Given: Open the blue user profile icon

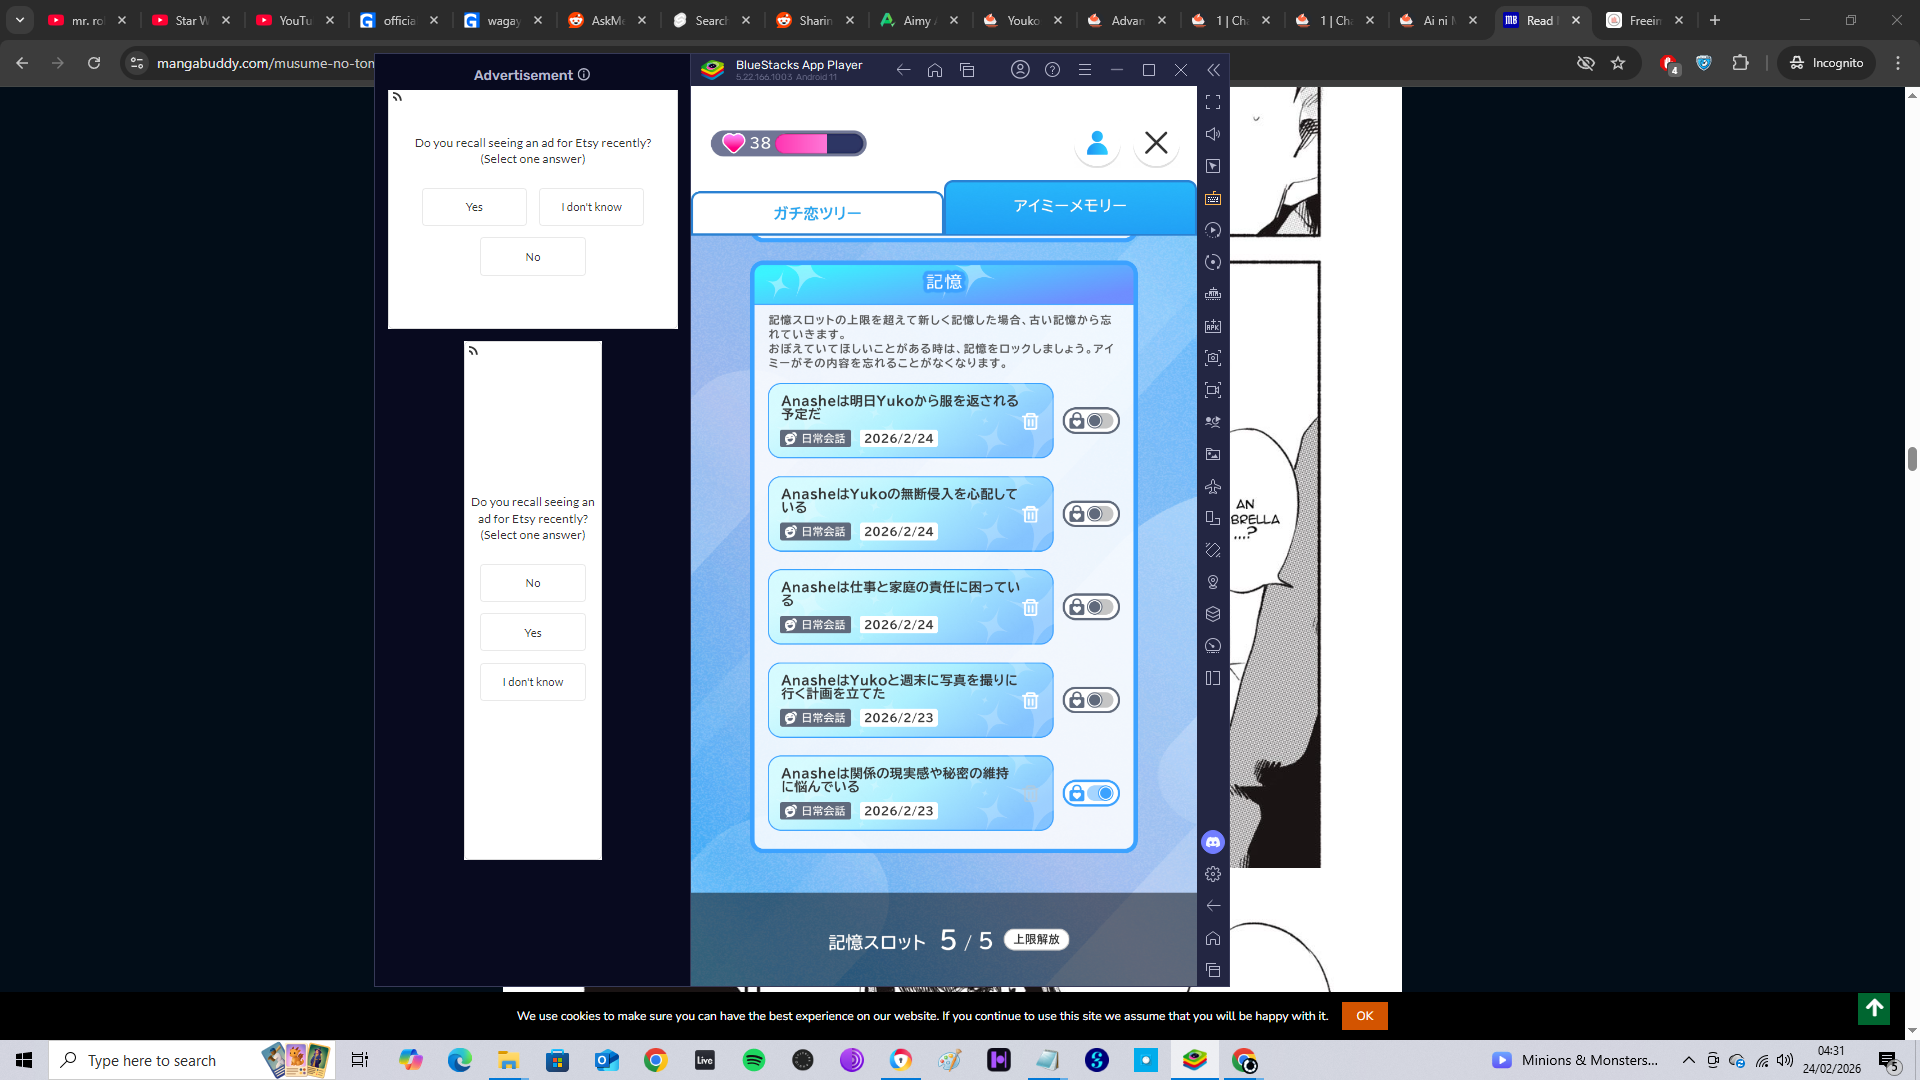Looking at the screenshot, I should 1097,143.
